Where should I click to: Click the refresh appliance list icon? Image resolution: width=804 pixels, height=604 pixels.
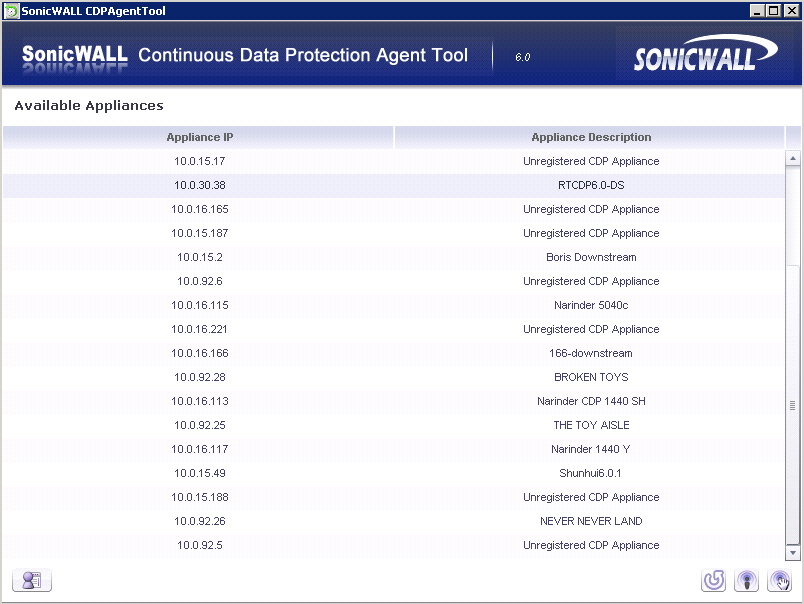713,580
